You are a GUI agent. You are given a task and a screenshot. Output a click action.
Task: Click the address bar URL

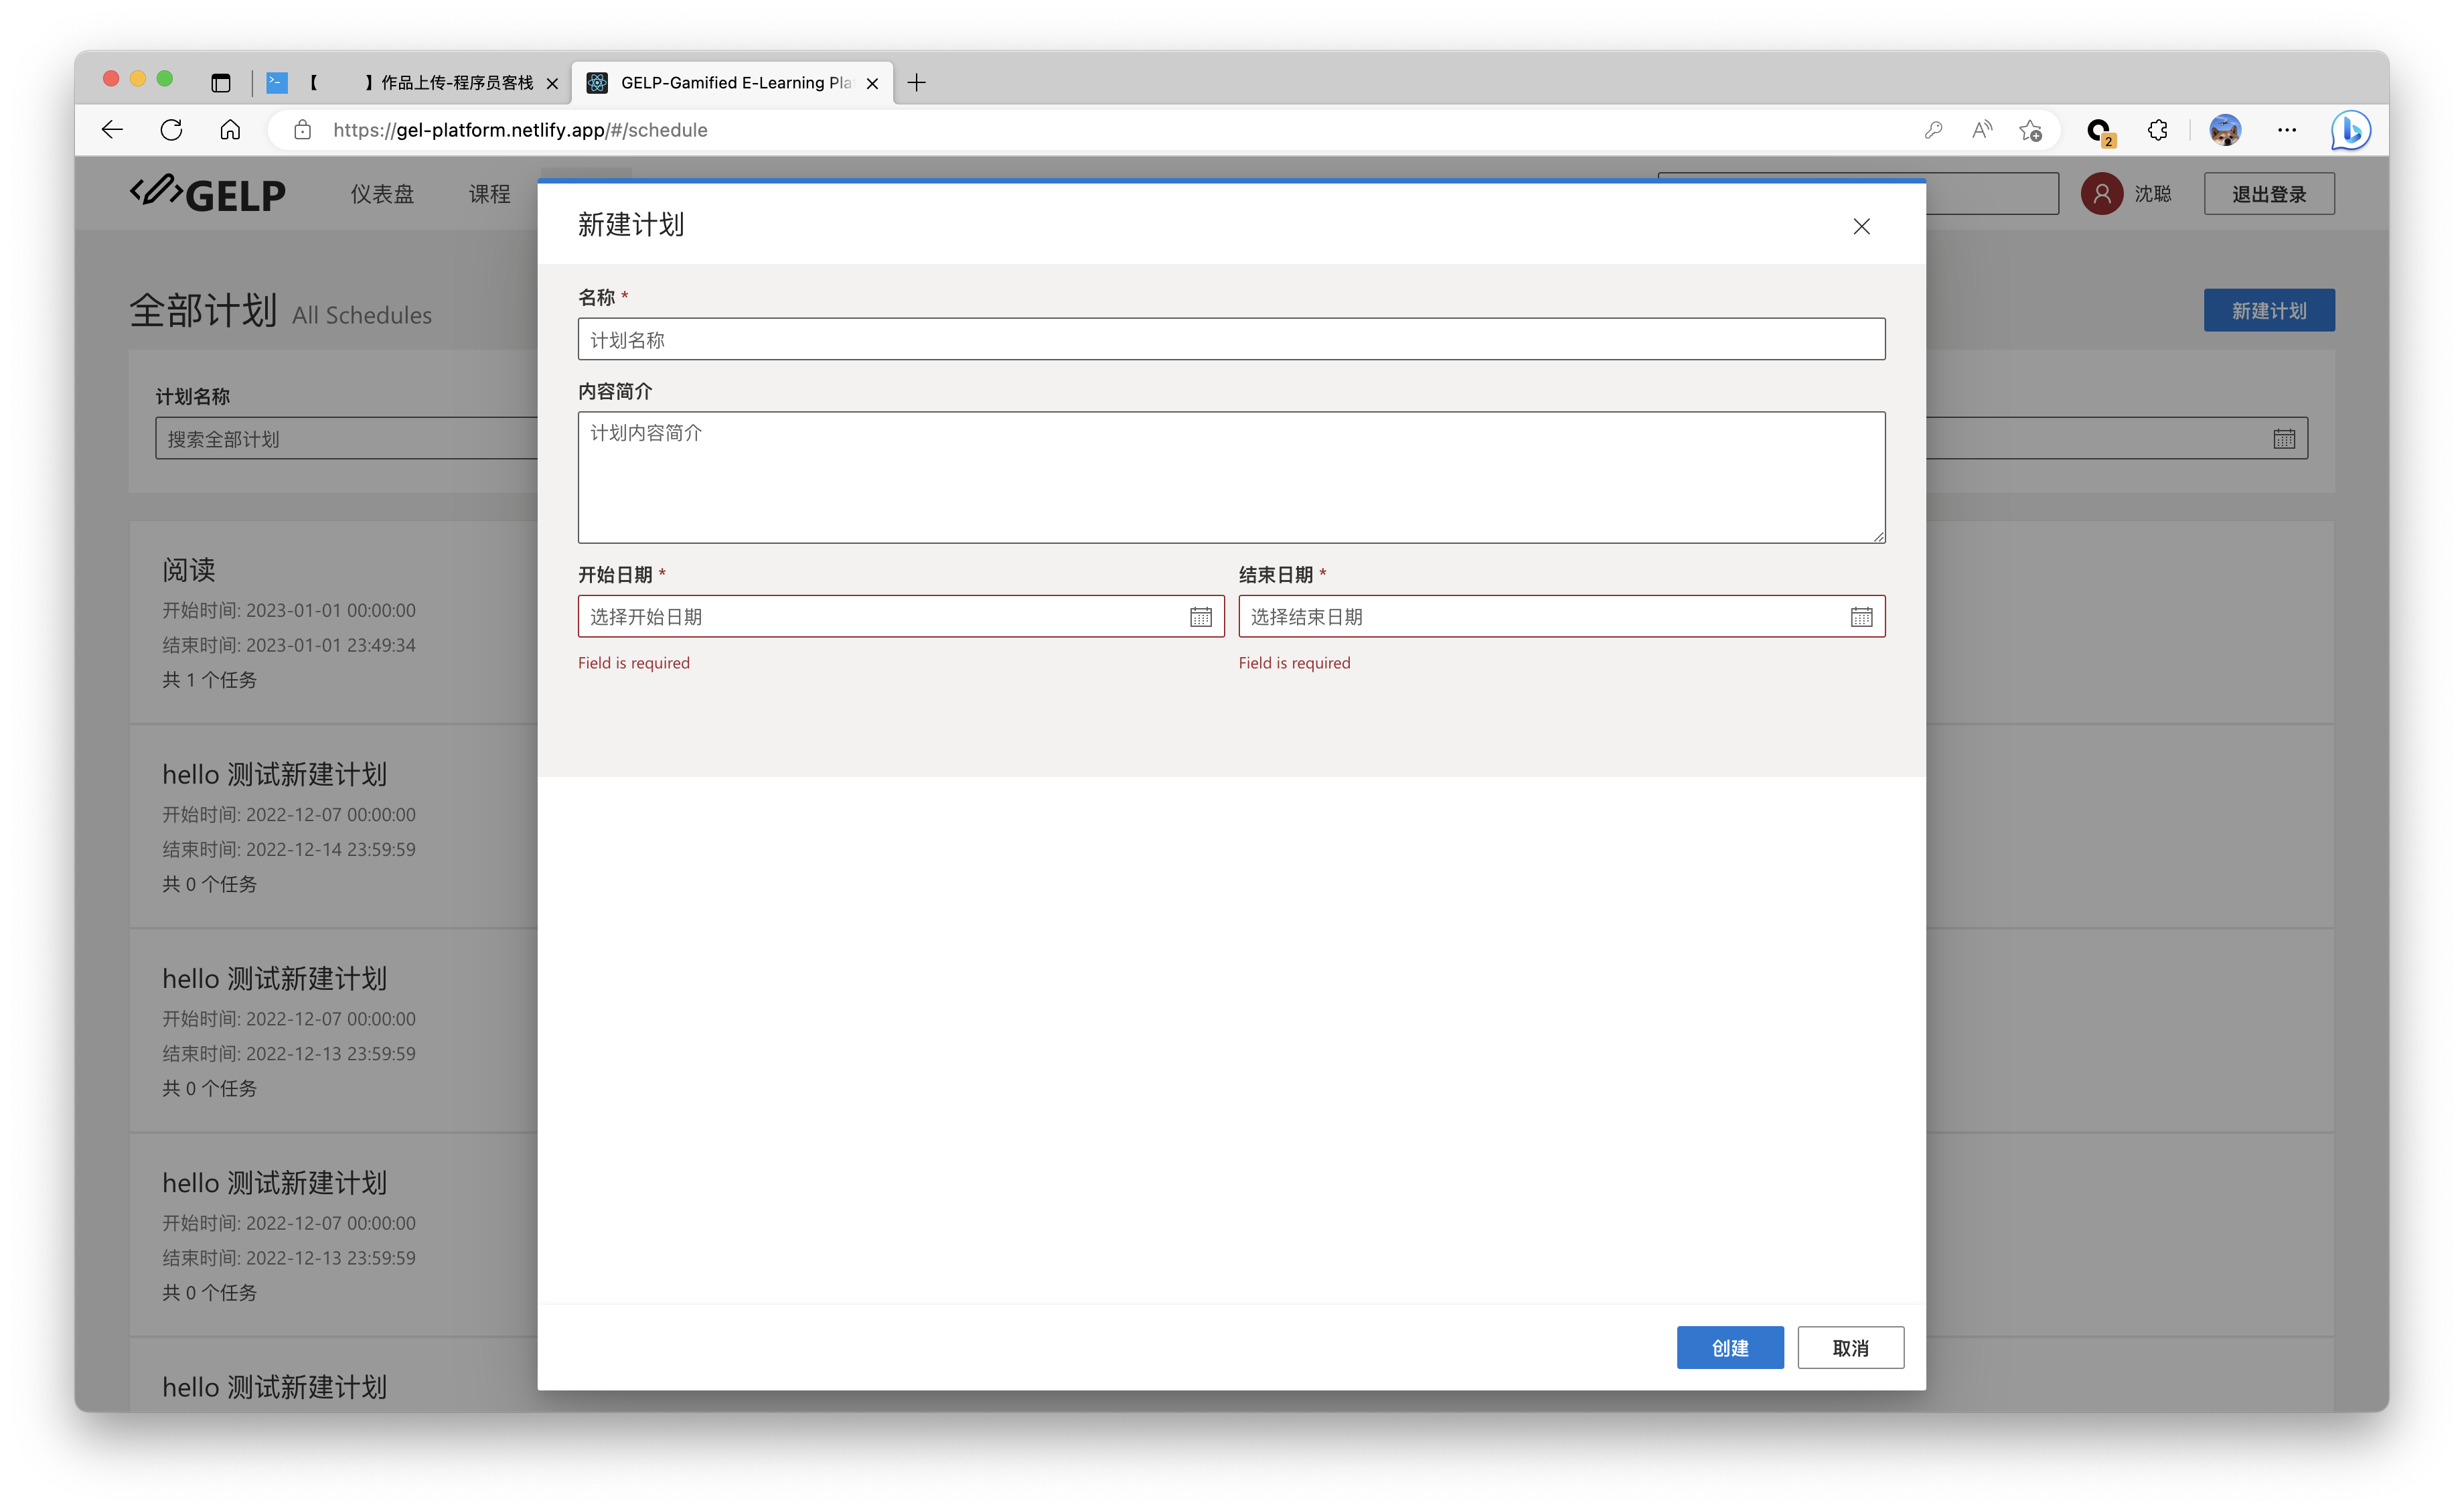point(520,130)
